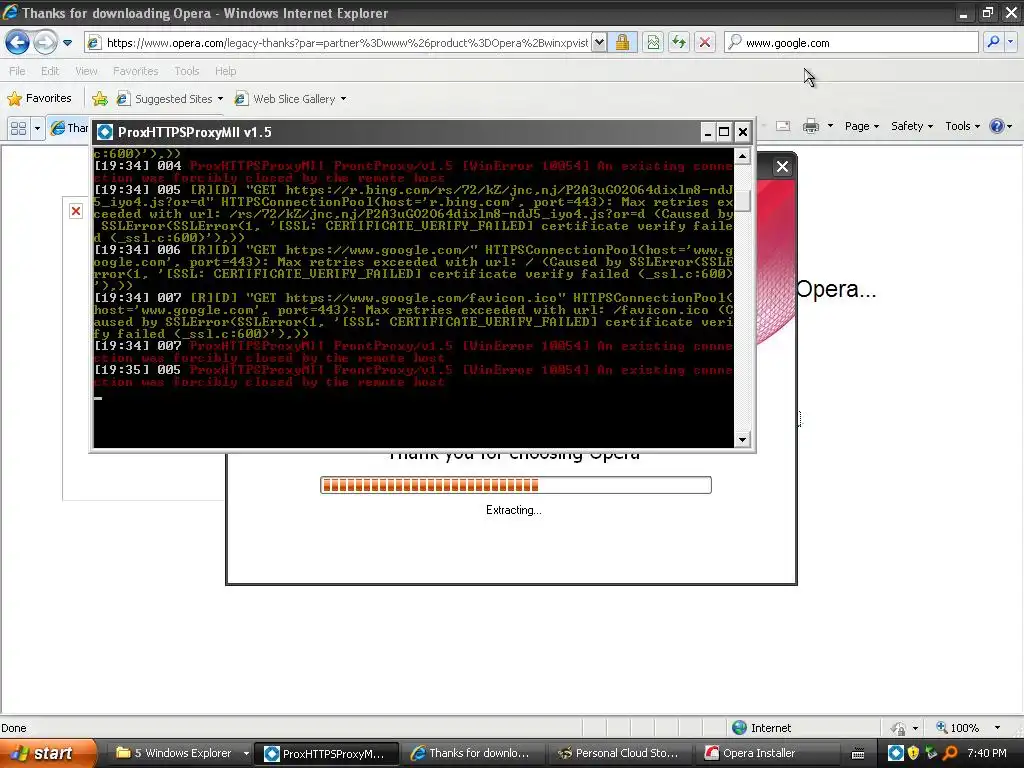Open the File menu
1024x768 pixels.
point(18,71)
